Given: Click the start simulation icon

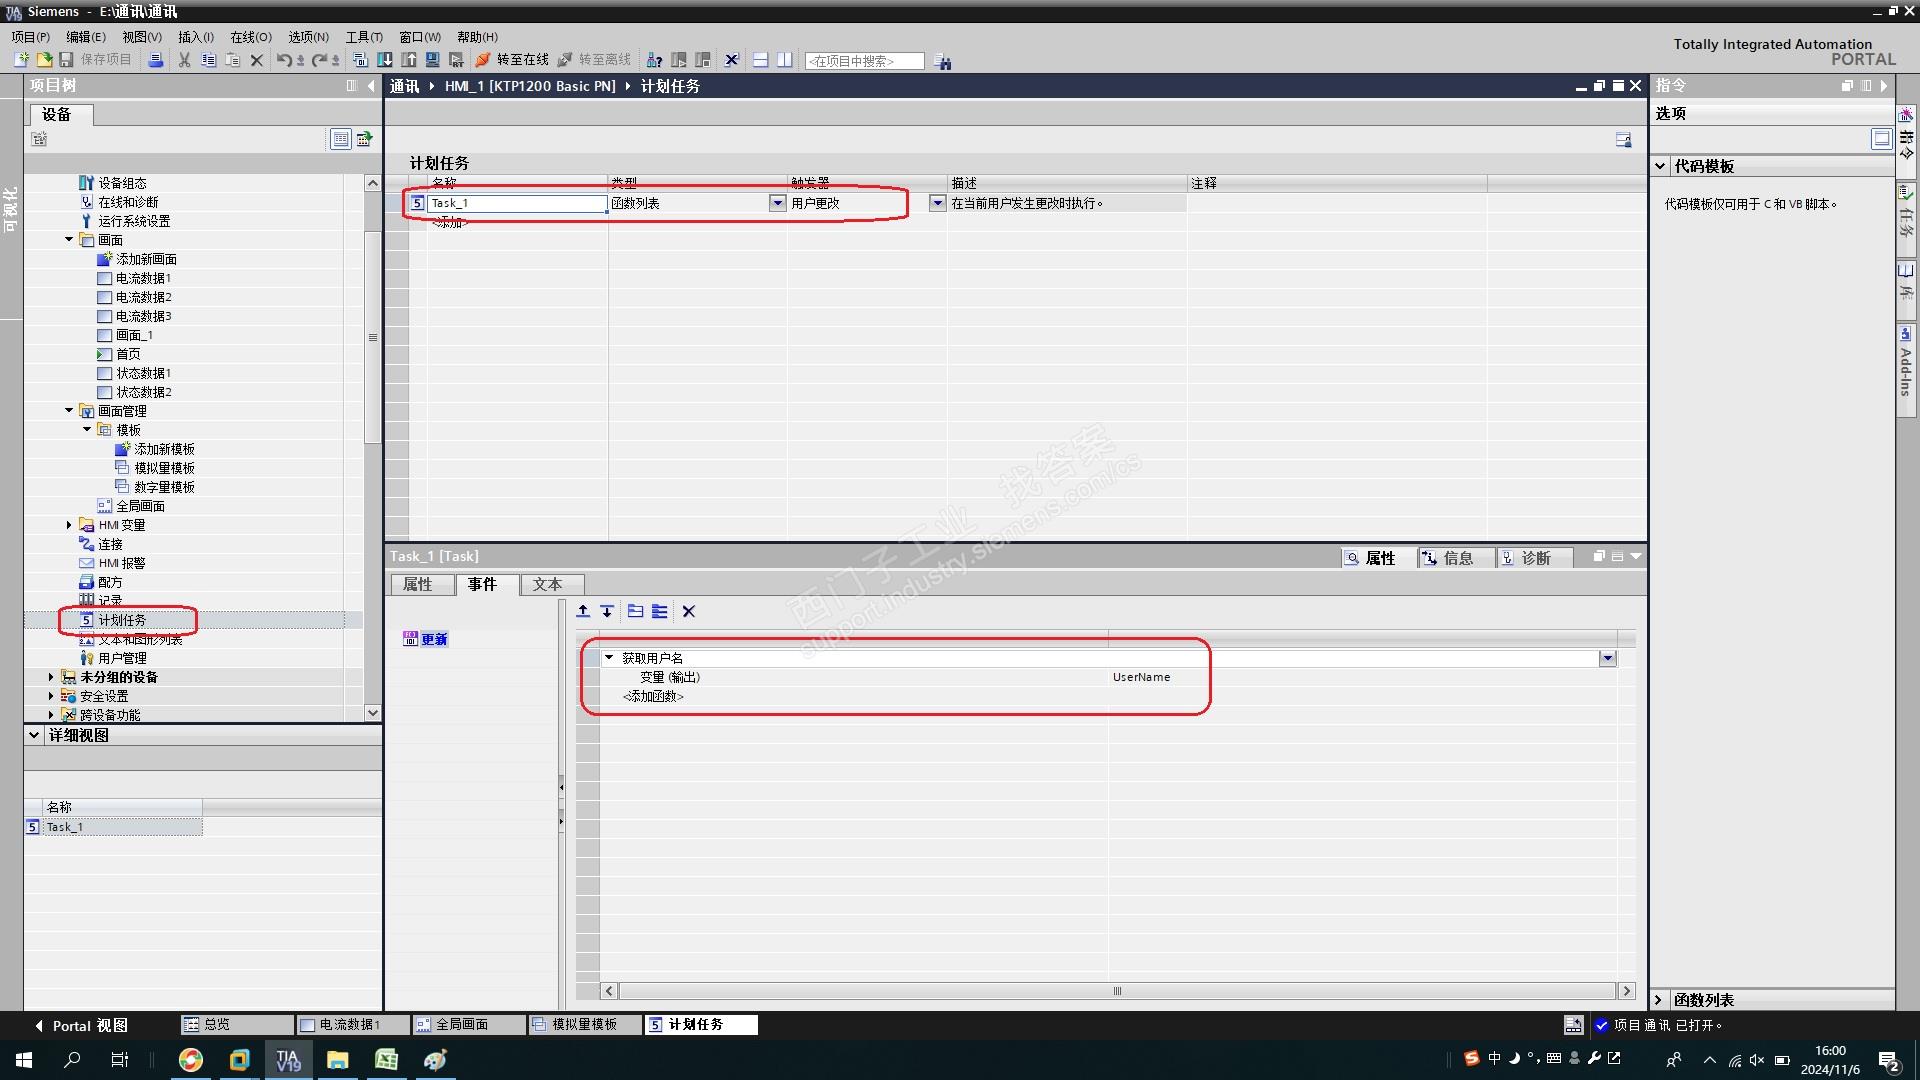Looking at the screenshot, I should click(x=432, y=60).
